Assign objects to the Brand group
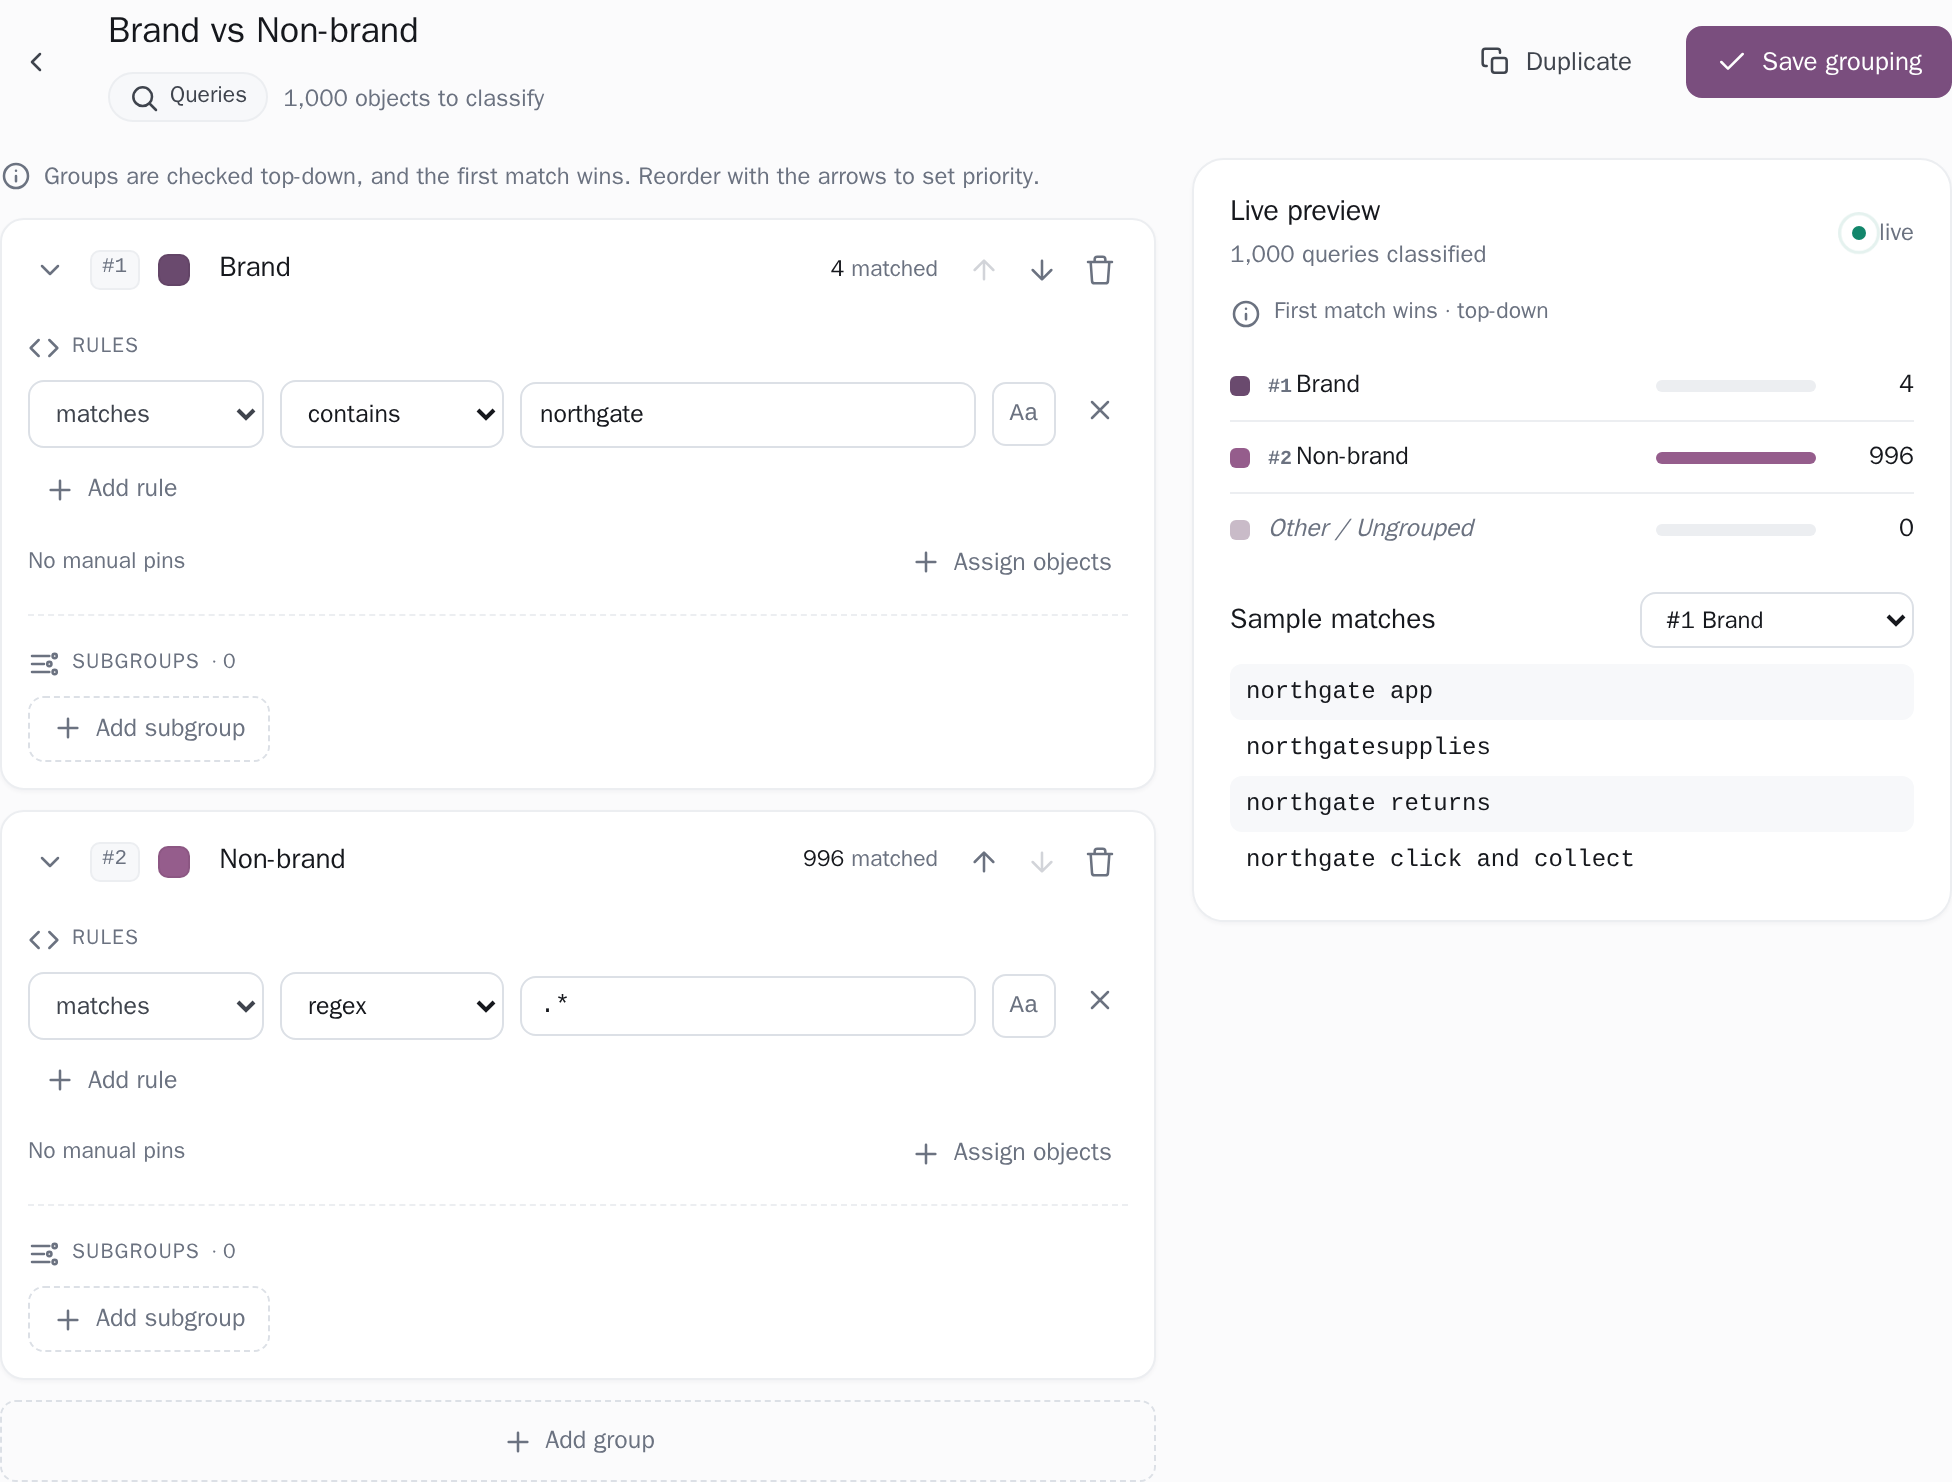Screen dimensions: 1952x1482 pos(1012,562)
